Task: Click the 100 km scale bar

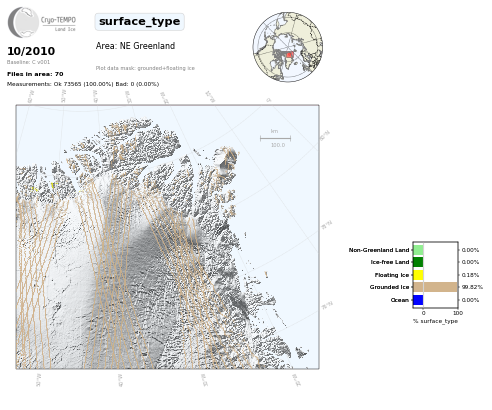Action: (x=275, y=138)
